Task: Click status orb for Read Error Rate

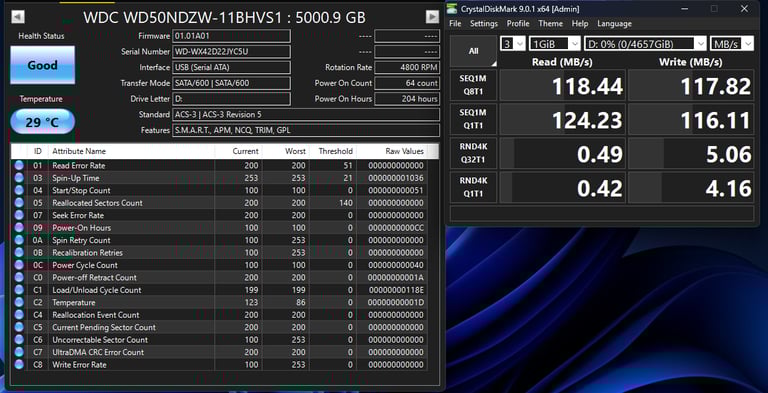Action: click(x=19, y=165)
